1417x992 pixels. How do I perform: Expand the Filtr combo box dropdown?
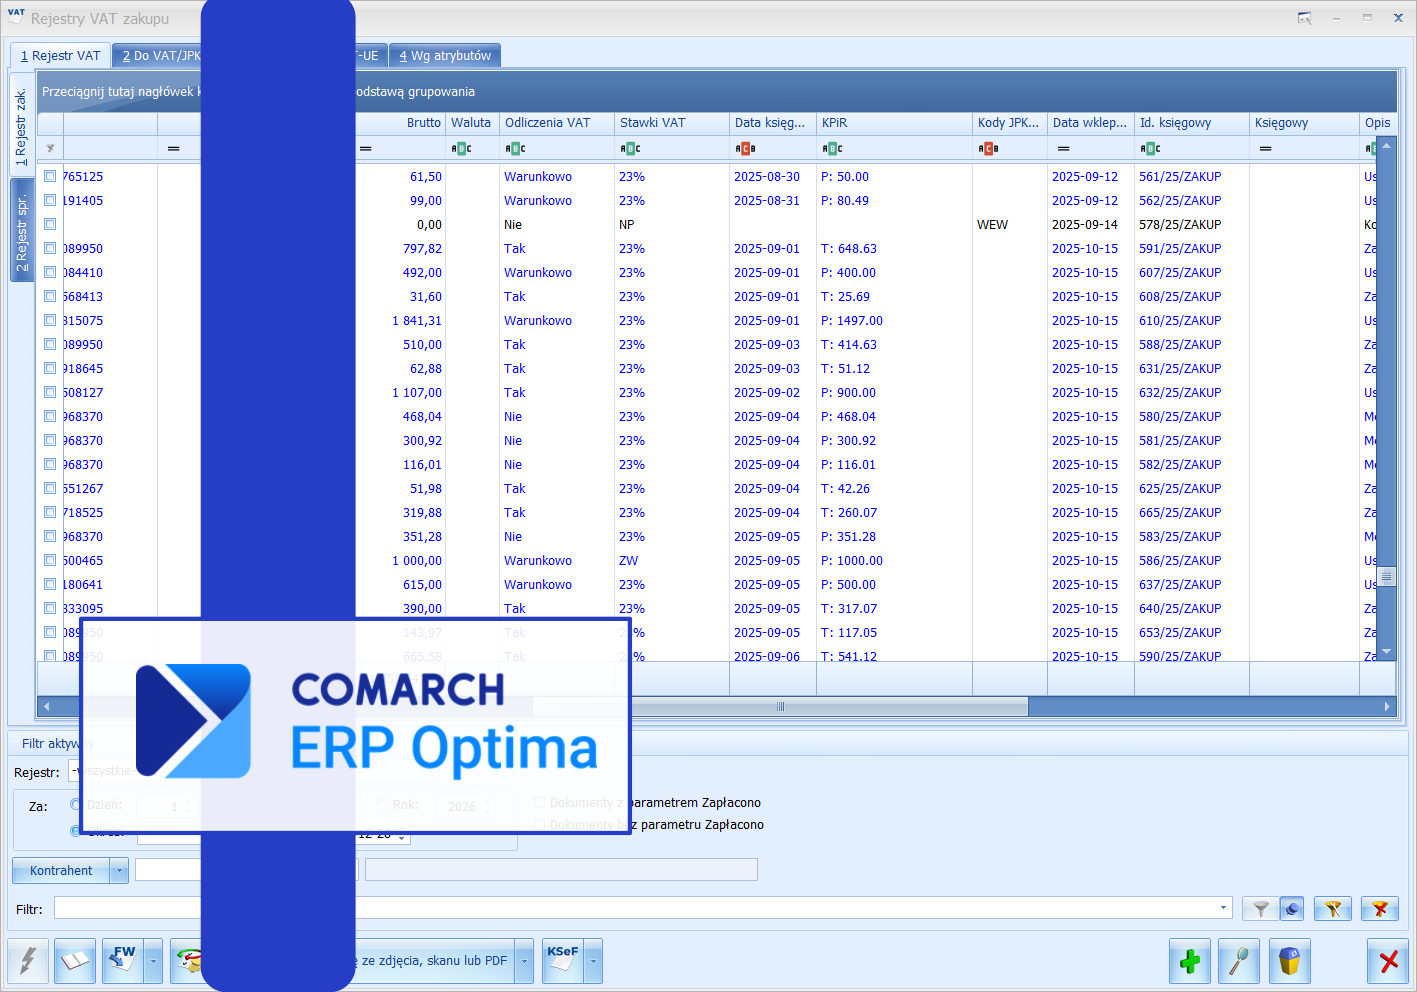tap(1223, 909)
